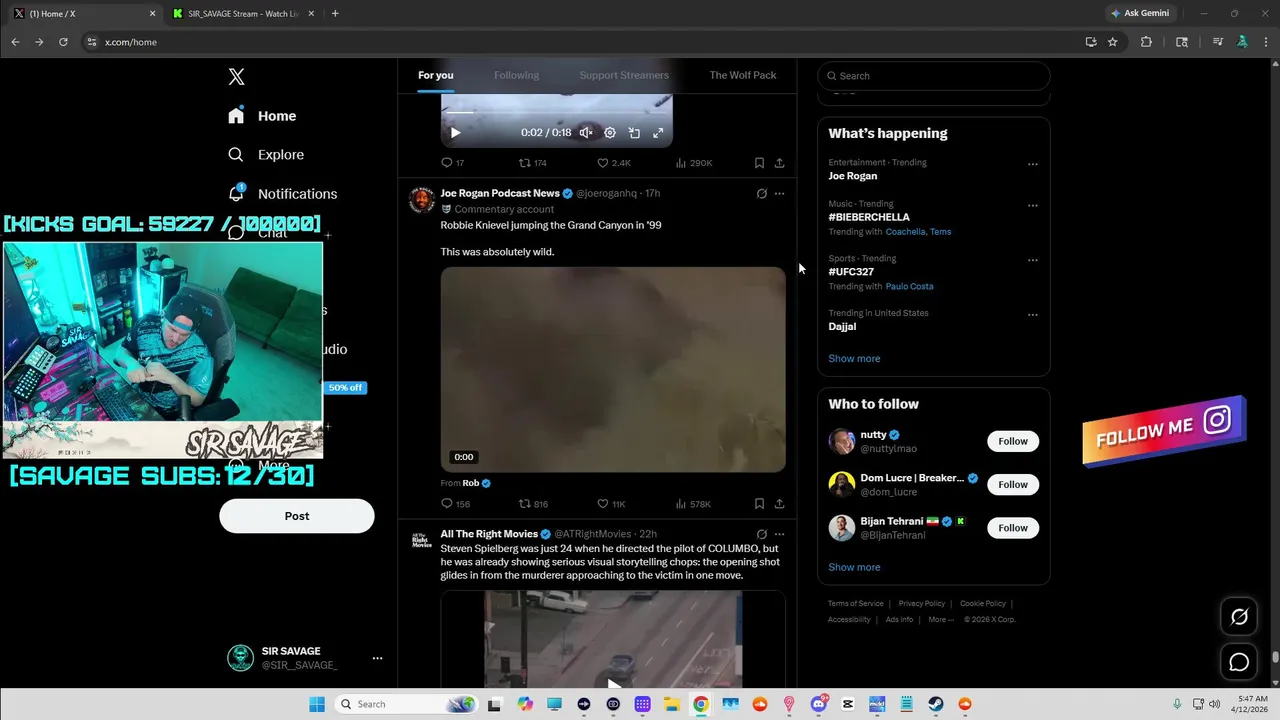Open the #UFC327 trending topic
This screenshot has width=1280, height=720.
(x=851, y=272)
